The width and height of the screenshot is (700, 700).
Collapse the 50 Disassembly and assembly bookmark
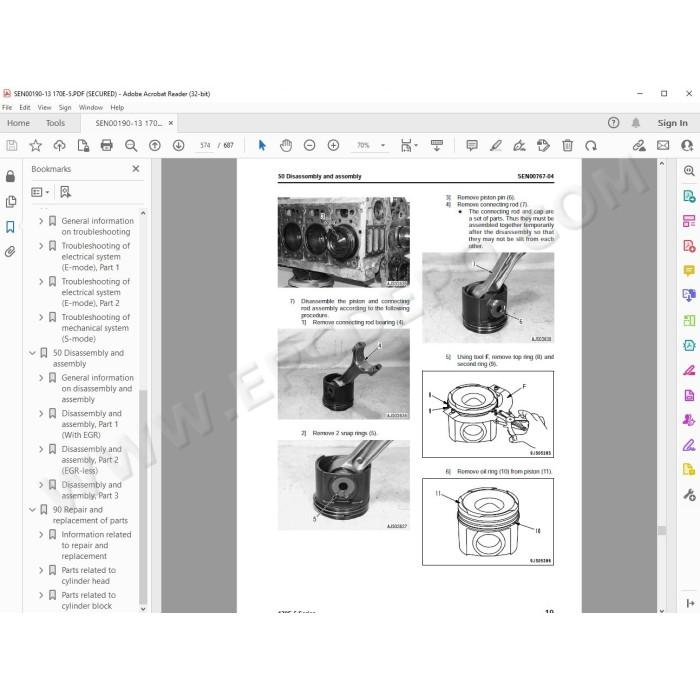[32, 353]
